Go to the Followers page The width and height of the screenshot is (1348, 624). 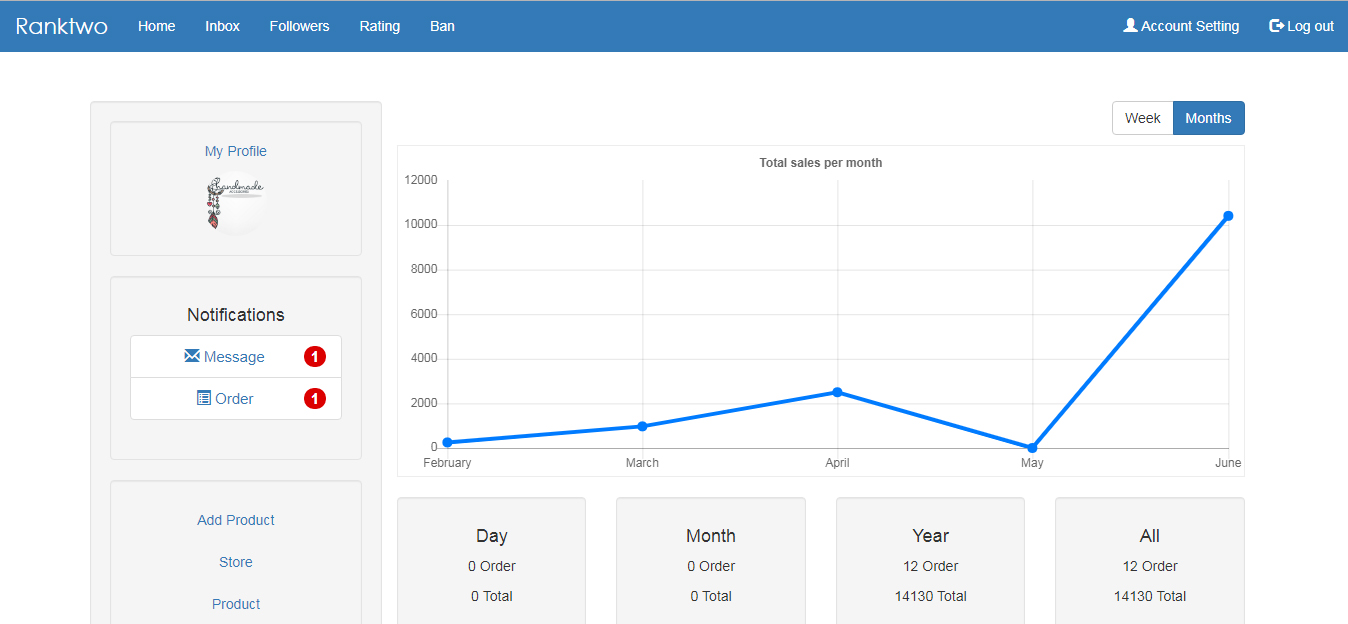click(299, 26)
